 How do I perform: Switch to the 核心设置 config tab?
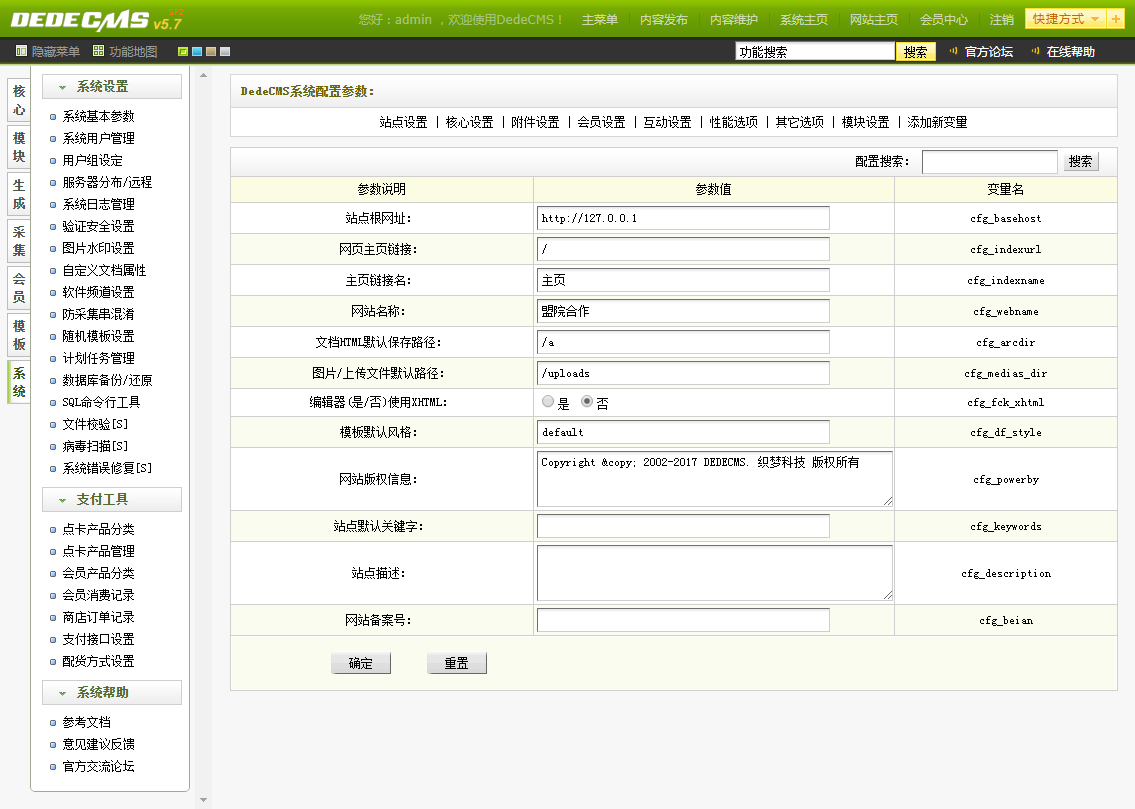[469, 122]
